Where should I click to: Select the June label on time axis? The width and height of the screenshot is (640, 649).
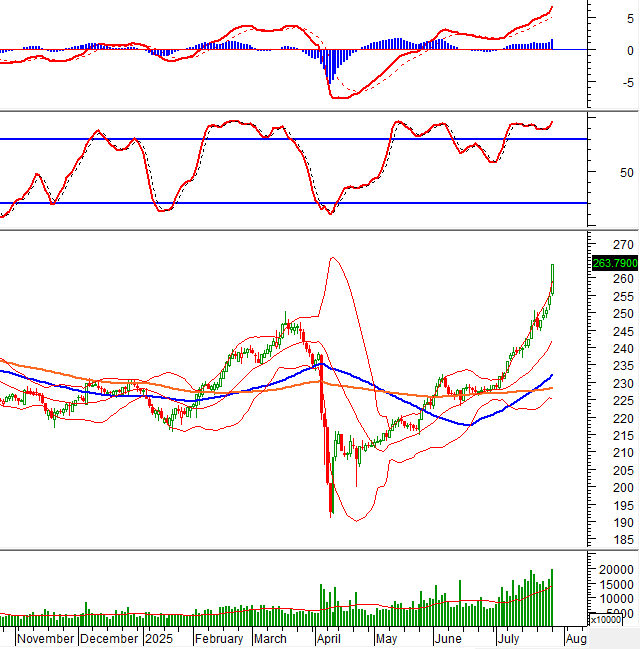pos(448,639)
